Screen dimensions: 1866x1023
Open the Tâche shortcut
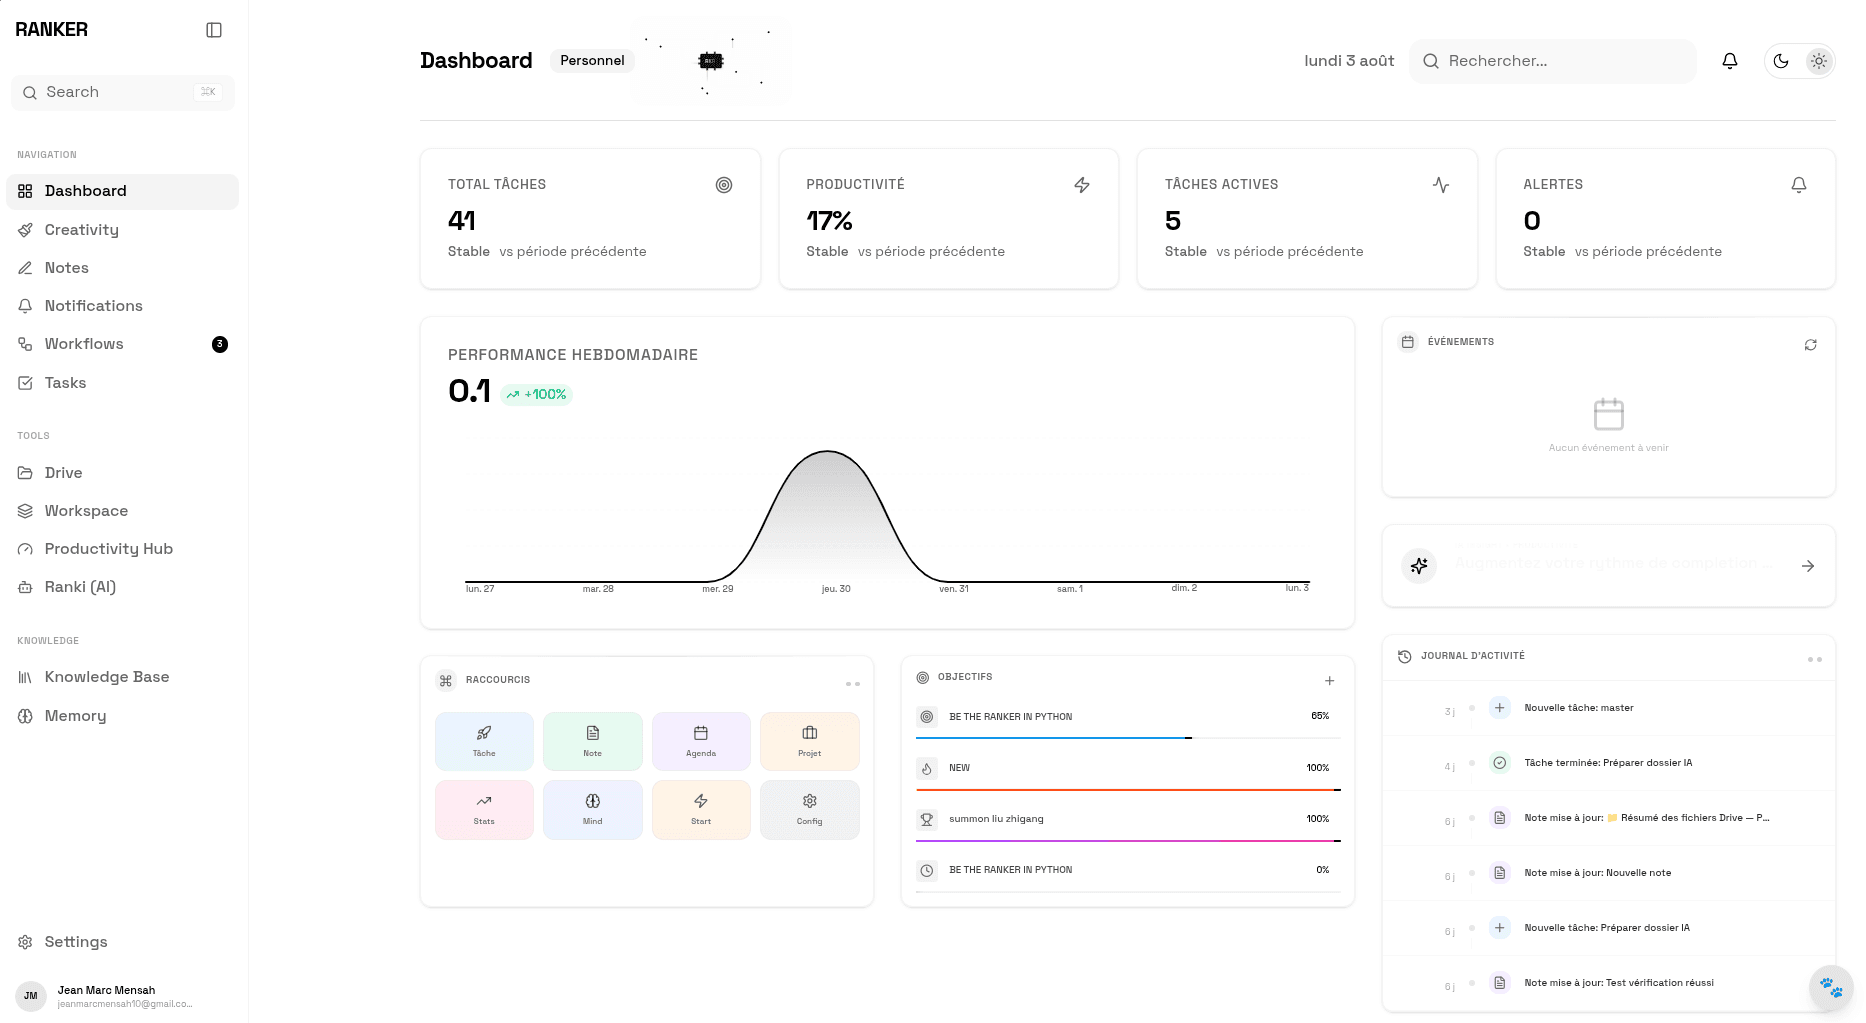[x=484, y=741]
